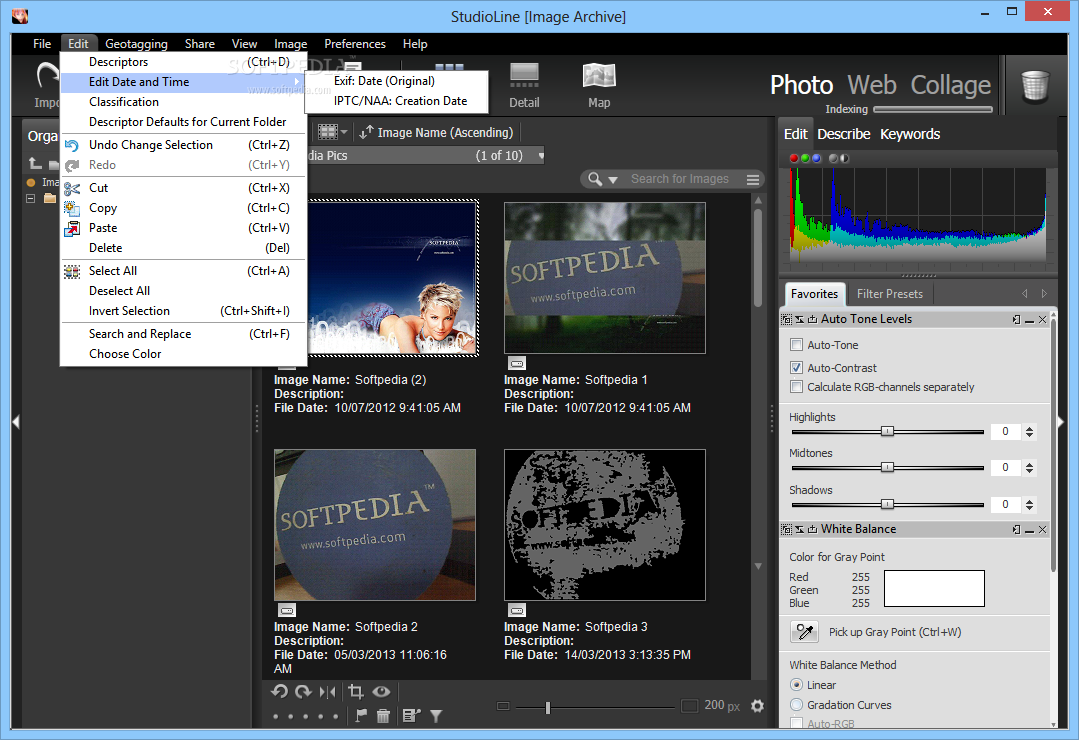Select Search and Replace menu entry
The height and width of the screenshot is (740, 1079).
coord(183,334)
